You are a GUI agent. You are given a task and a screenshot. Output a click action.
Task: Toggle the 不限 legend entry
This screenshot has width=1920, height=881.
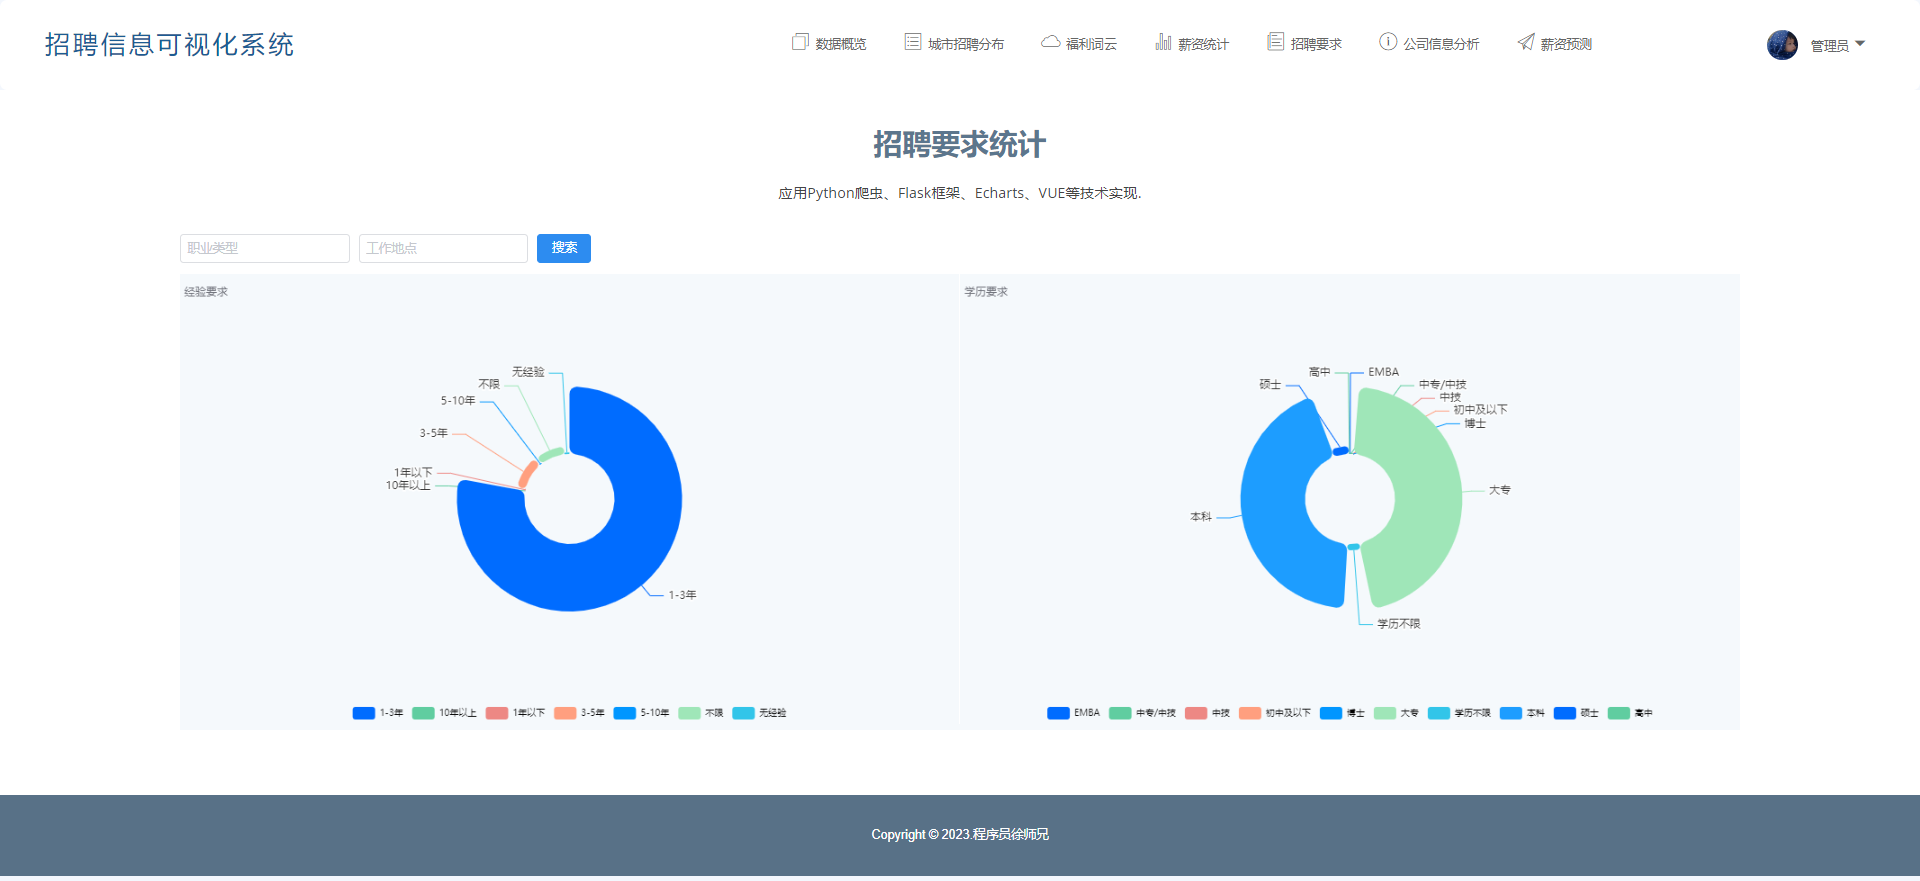(x=700, y=713)
